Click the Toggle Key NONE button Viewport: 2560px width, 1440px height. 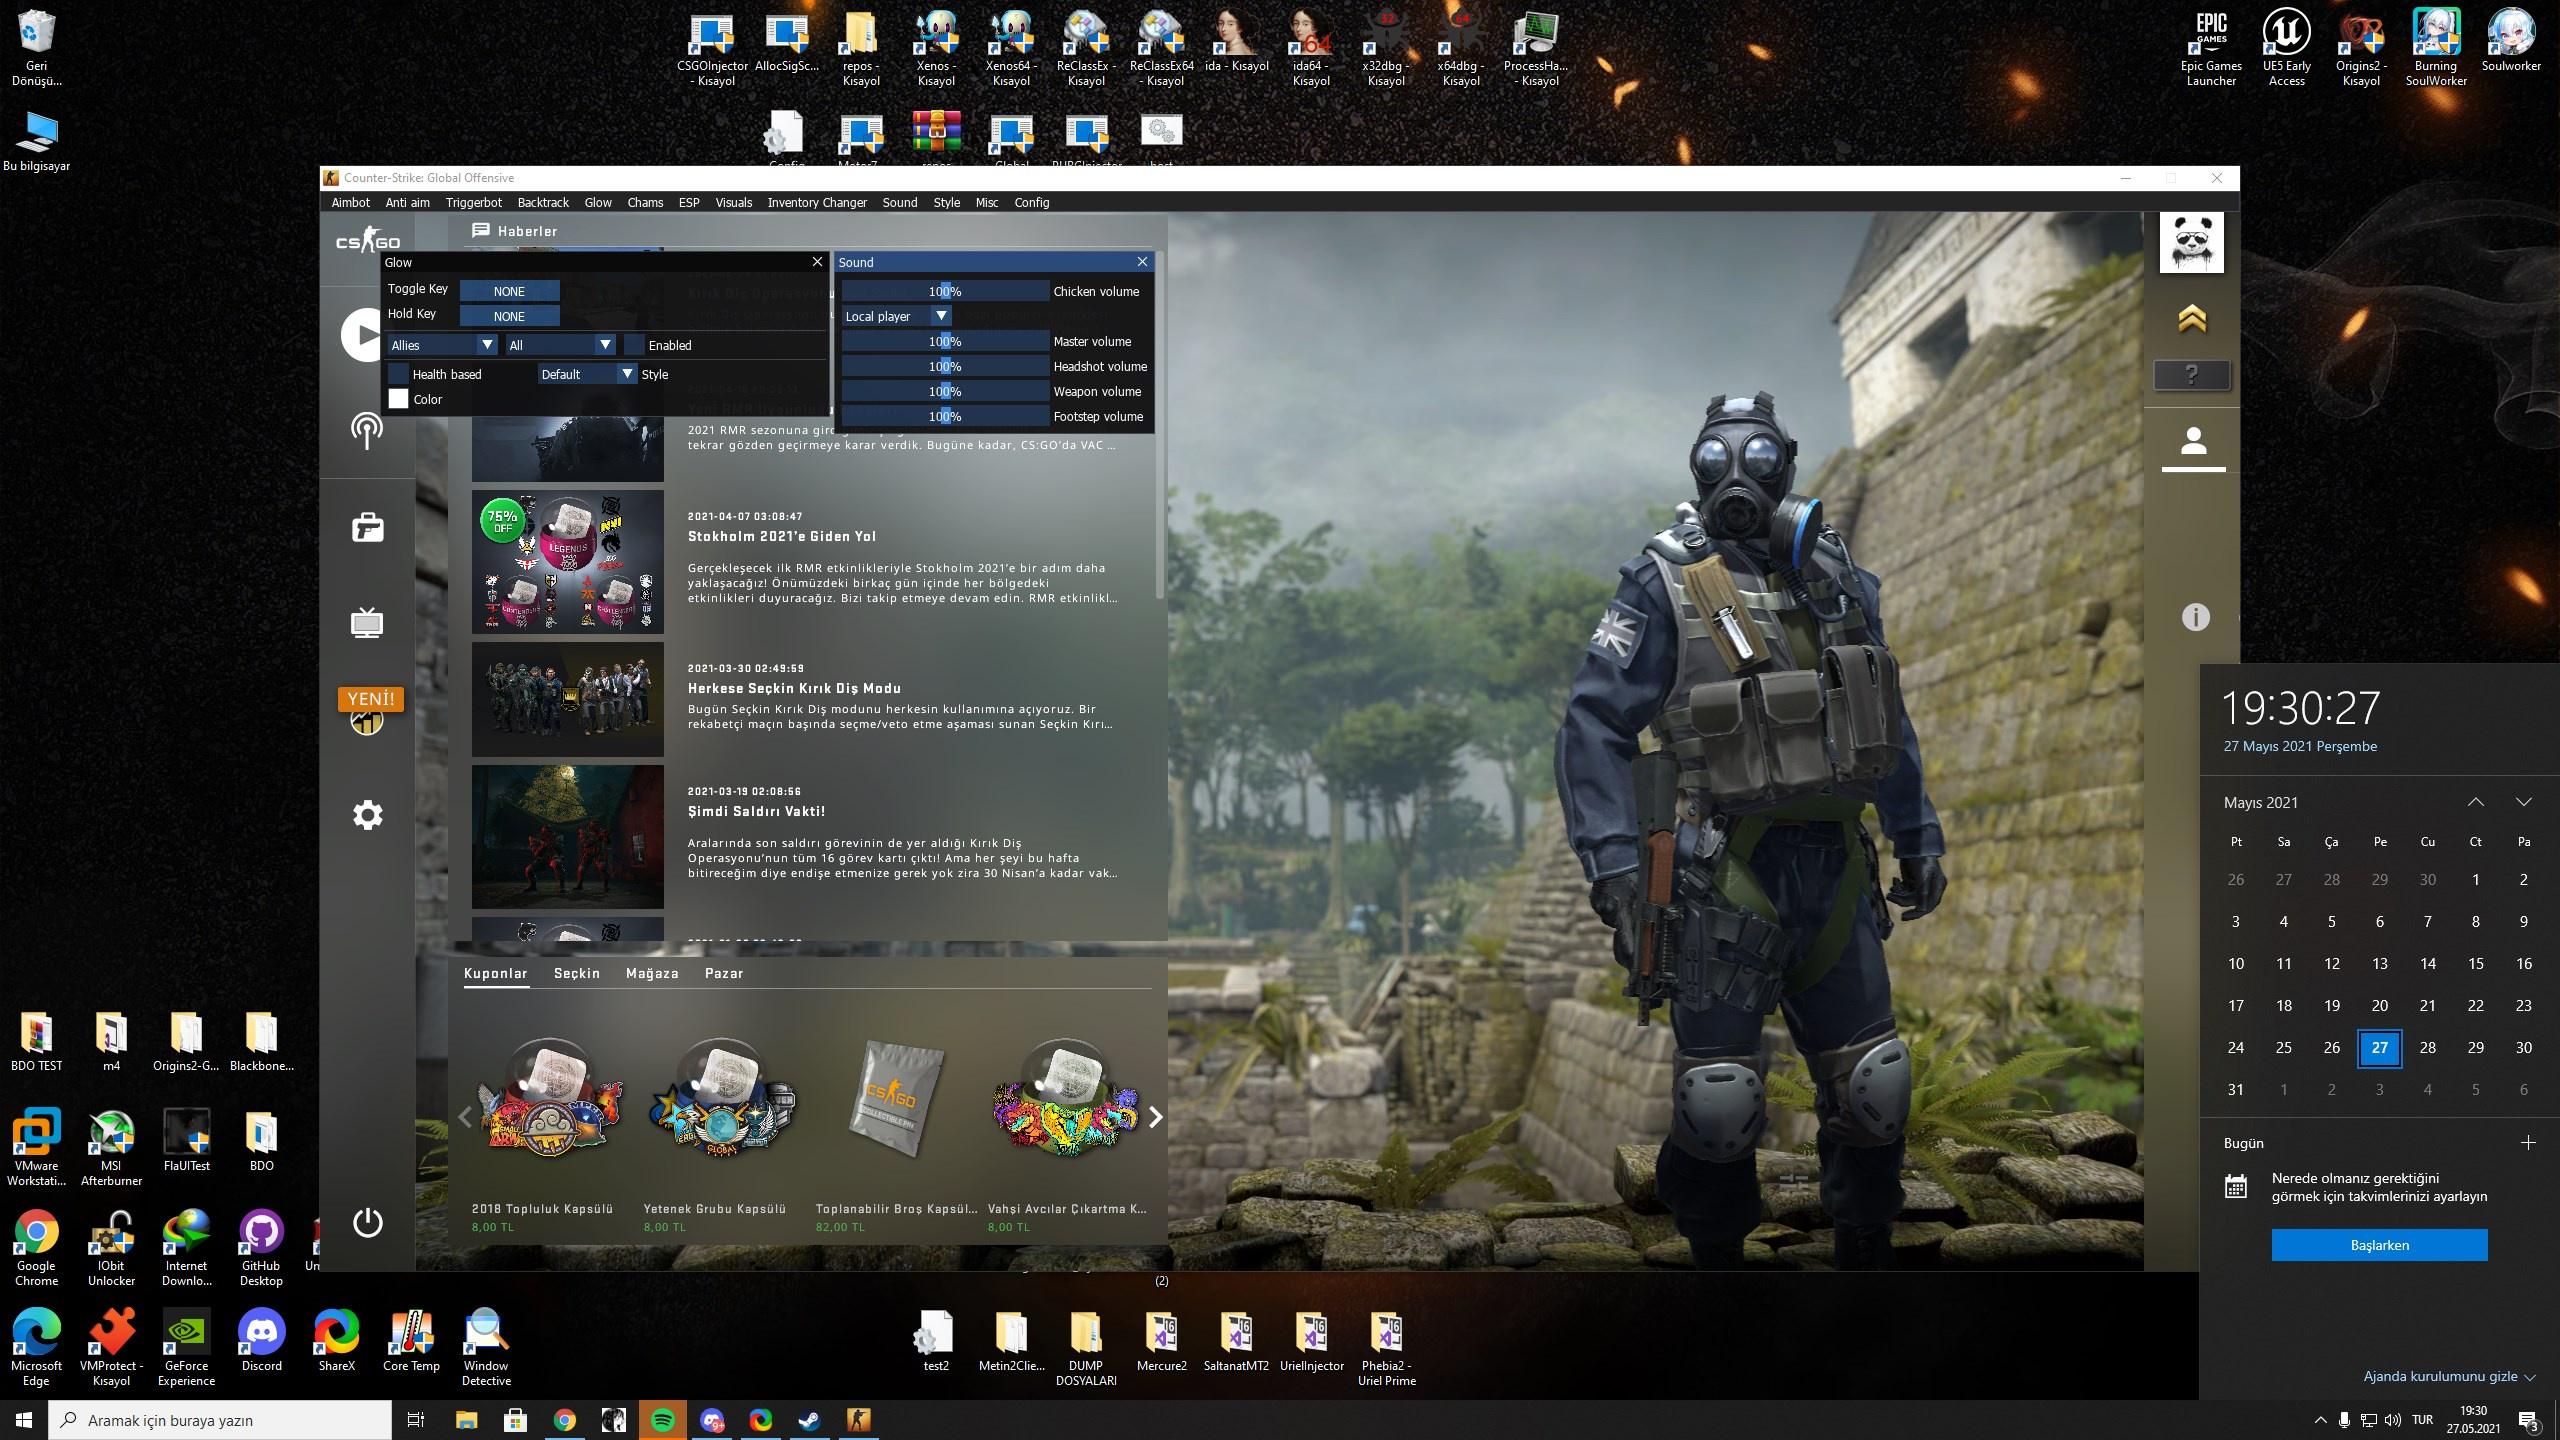[509, 291]
